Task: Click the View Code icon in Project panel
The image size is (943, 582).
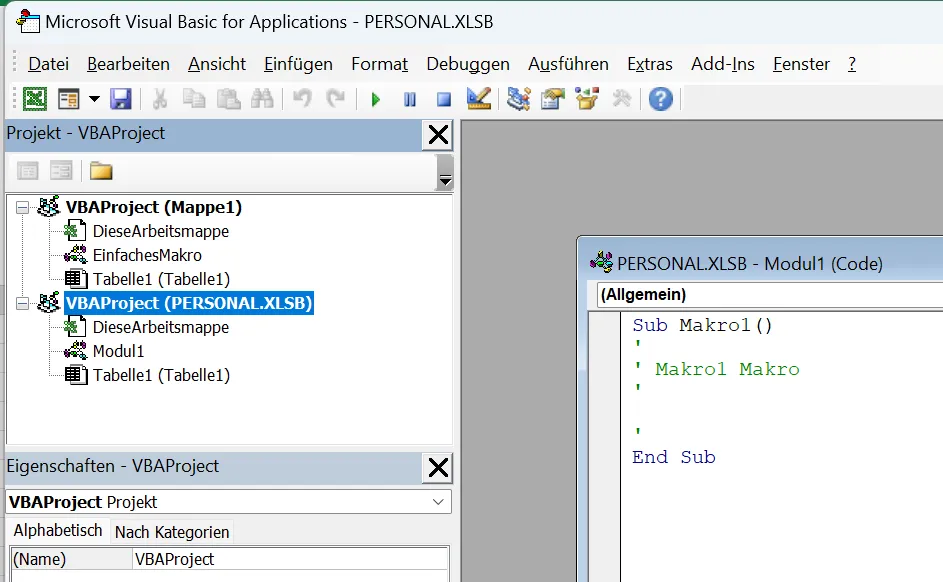Action: click(28, 171)
